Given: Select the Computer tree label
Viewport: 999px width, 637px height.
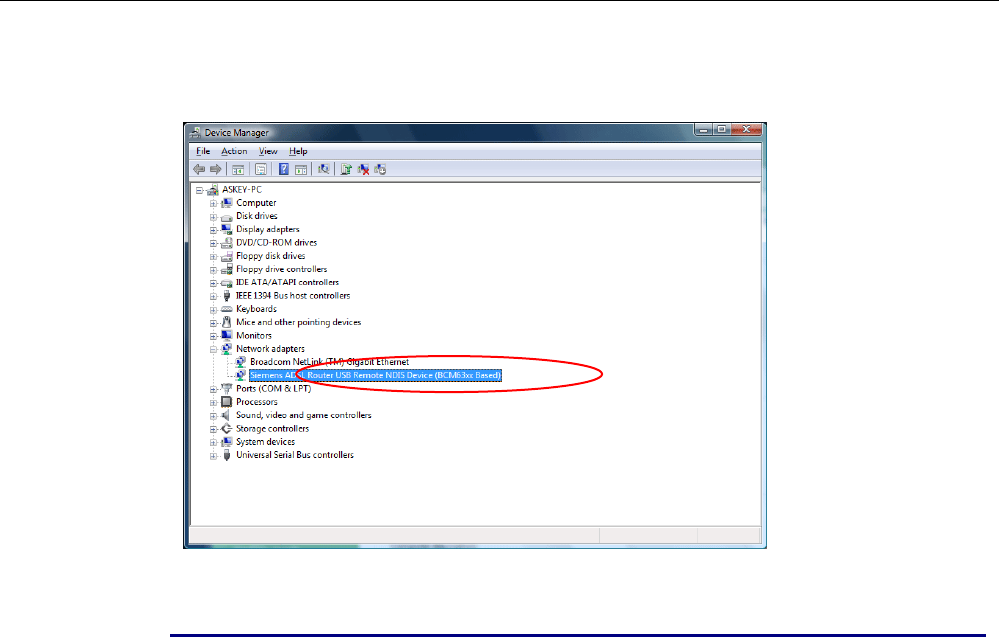Looking at the screenshot, I should point(256,203).
